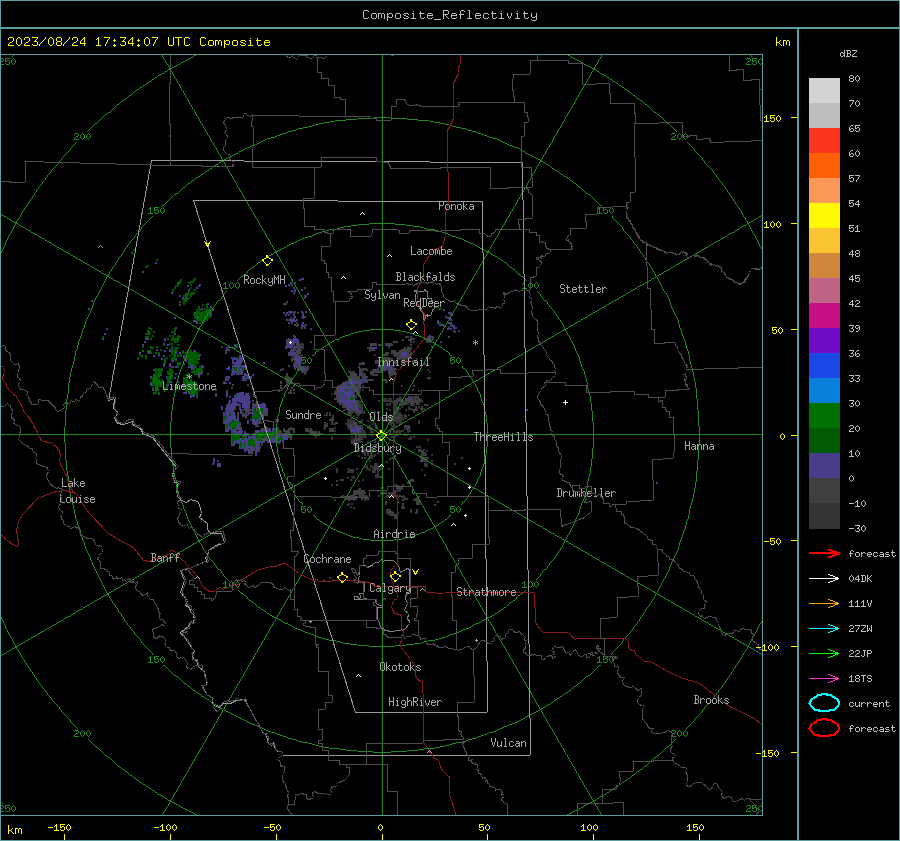Screen dimensions: 900x841
Task: Click the mauve pink swatch between 45 and 42
Action: pos(824,290)
